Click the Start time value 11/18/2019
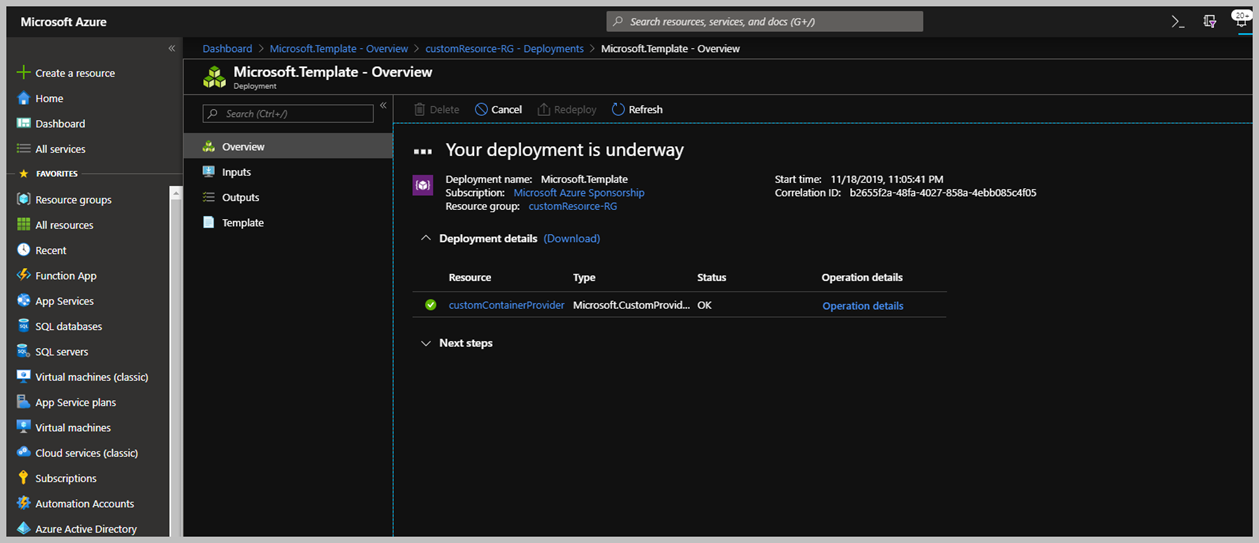Image resolution: width=1259 pixels, height=543 pixels. point(886,179)
